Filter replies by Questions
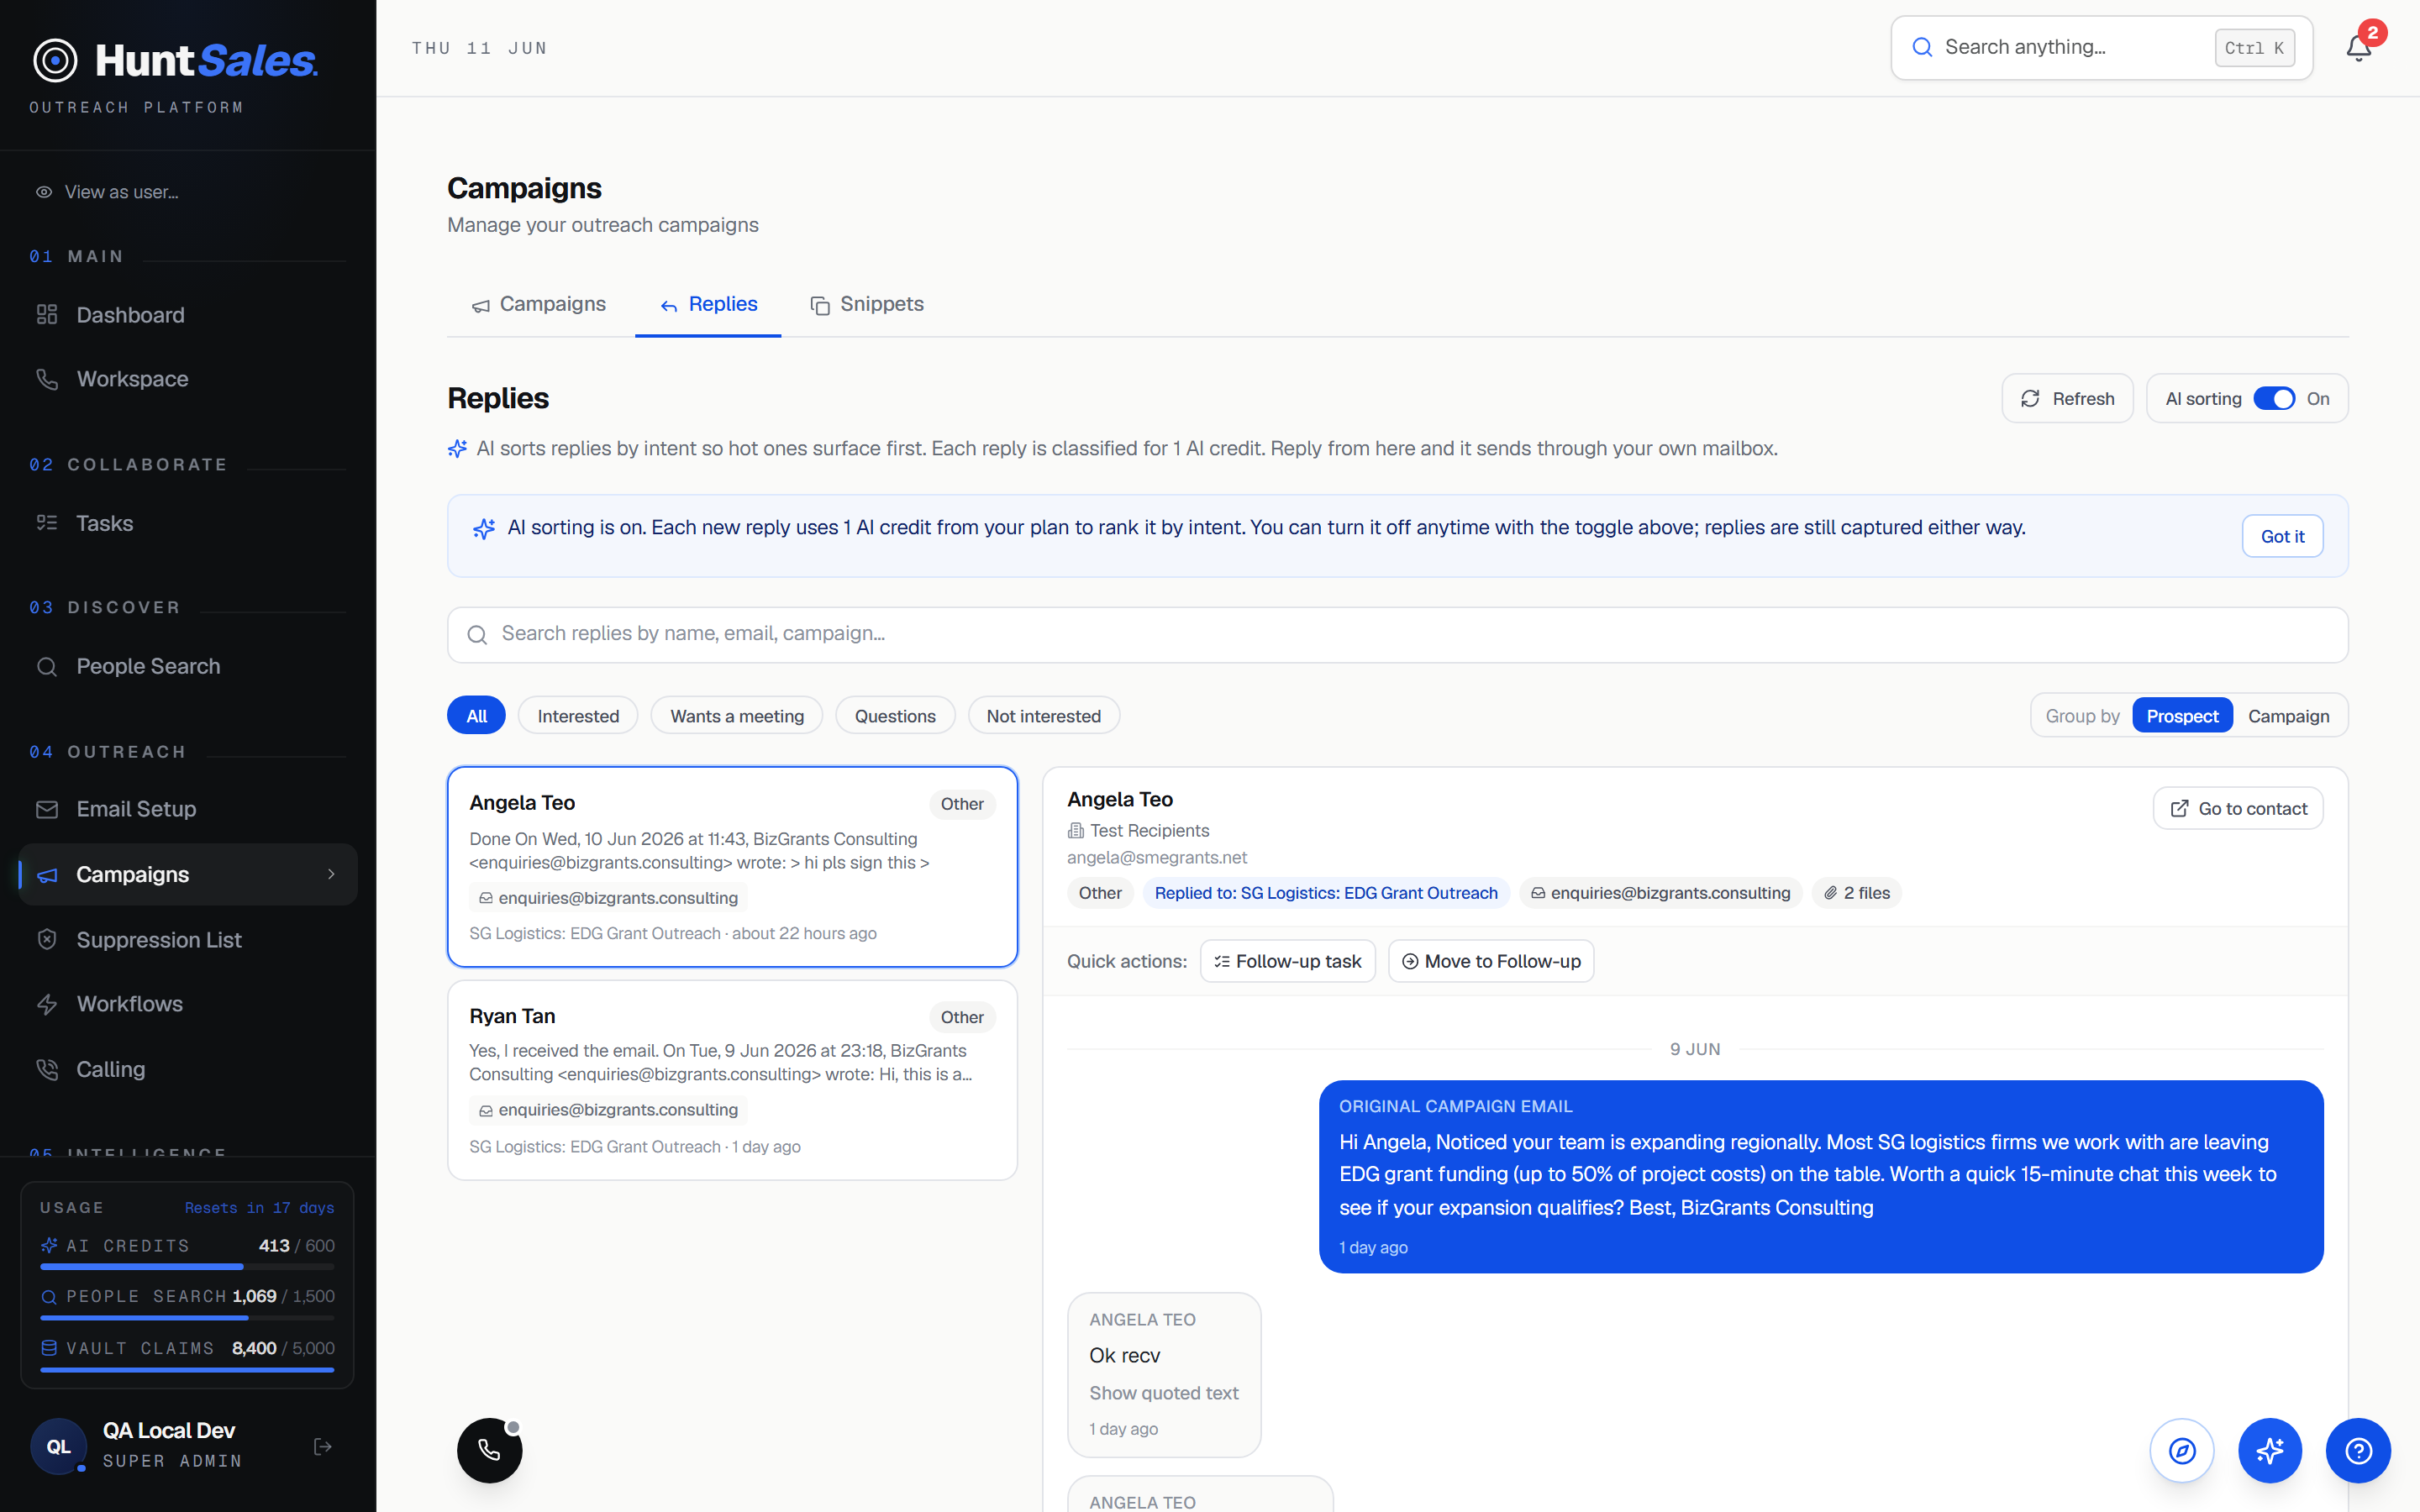 pos(895,716)
